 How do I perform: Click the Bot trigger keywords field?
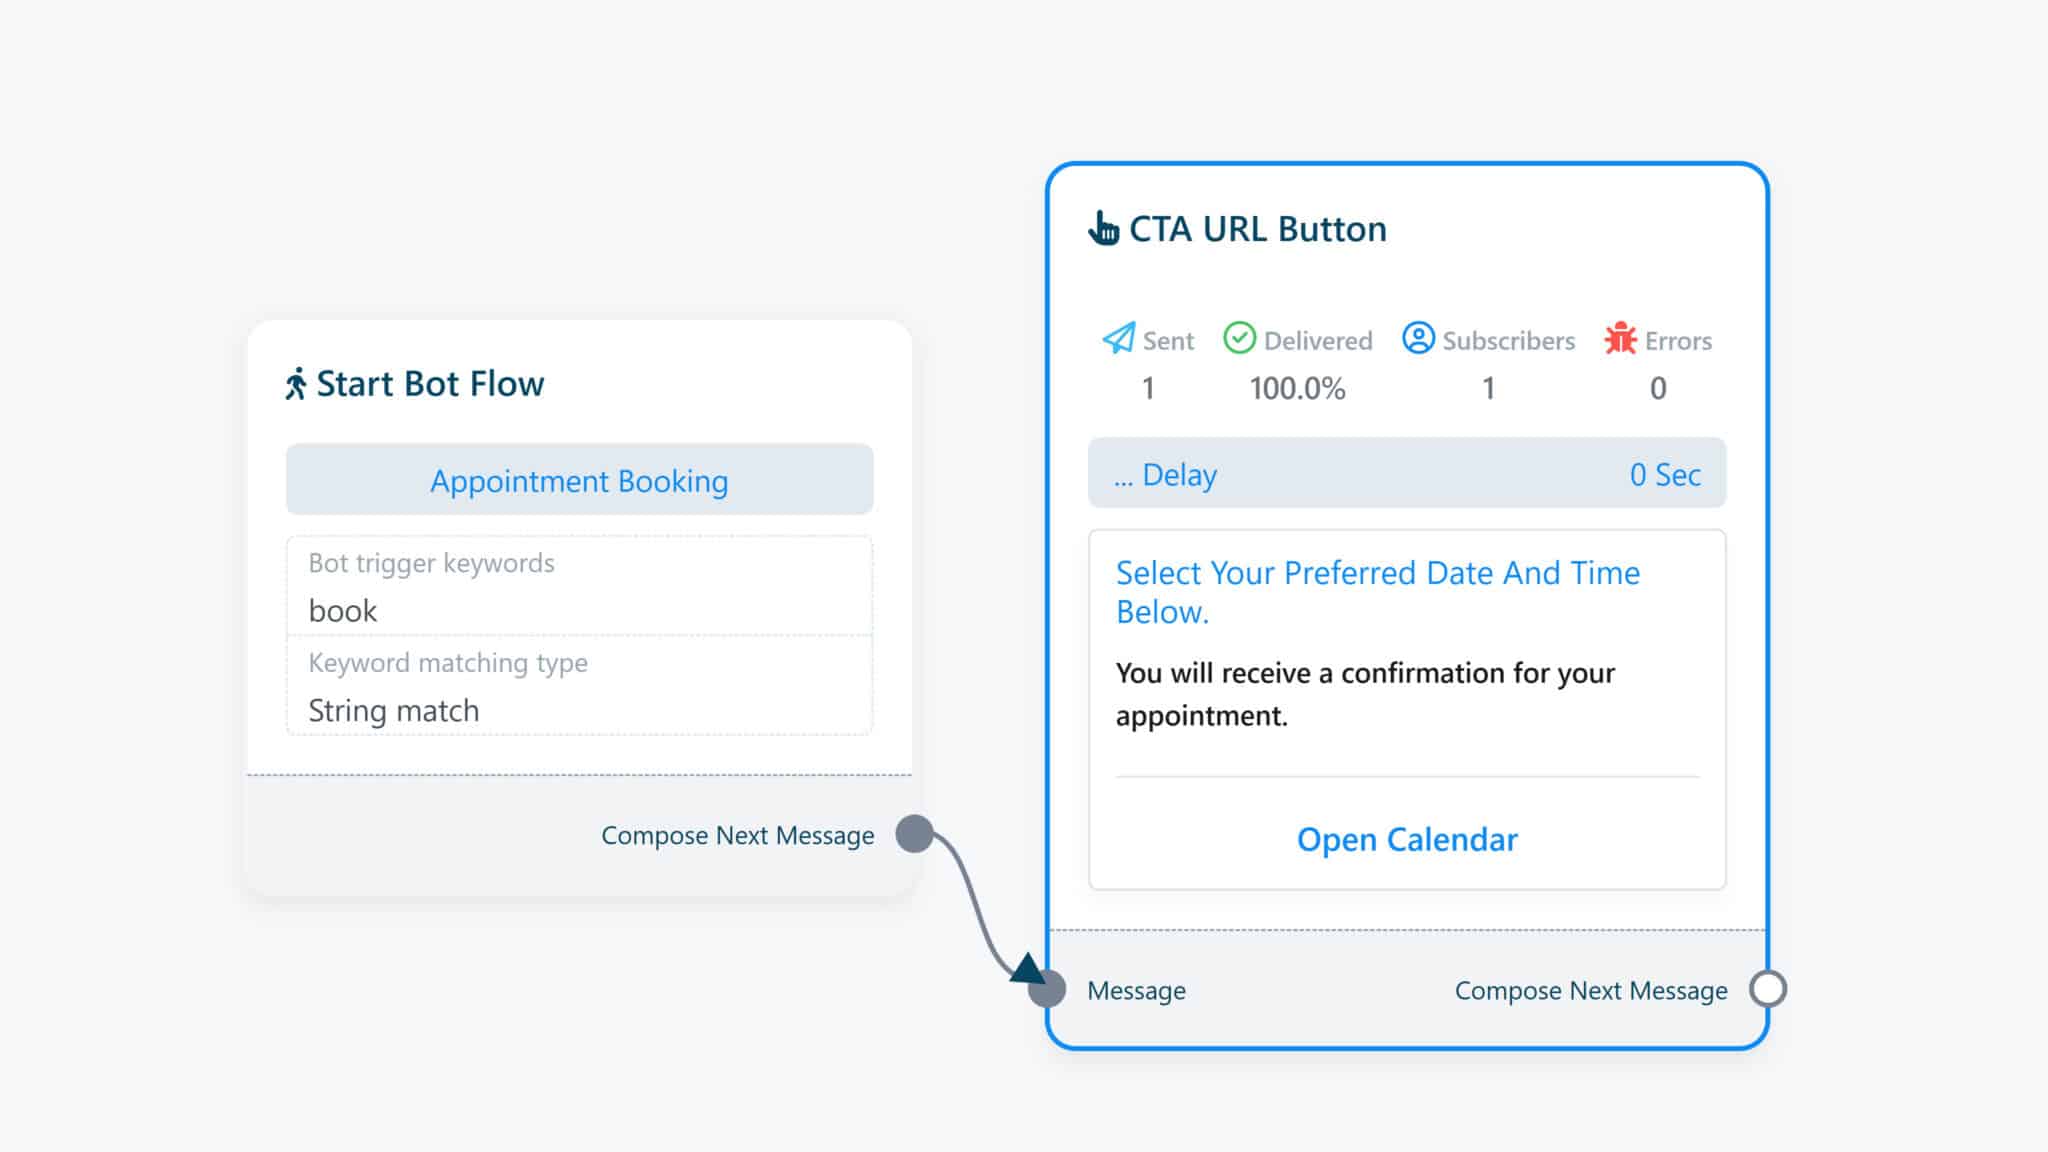tap(579, 587)
